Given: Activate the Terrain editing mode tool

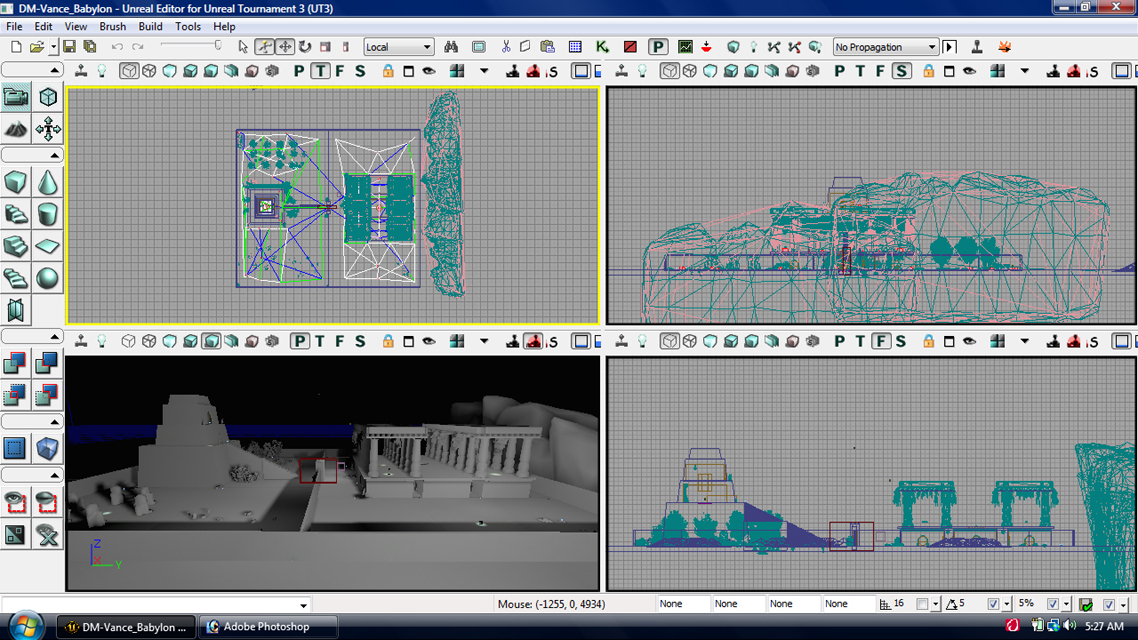Looking at the screenshot, I should 16,129.
